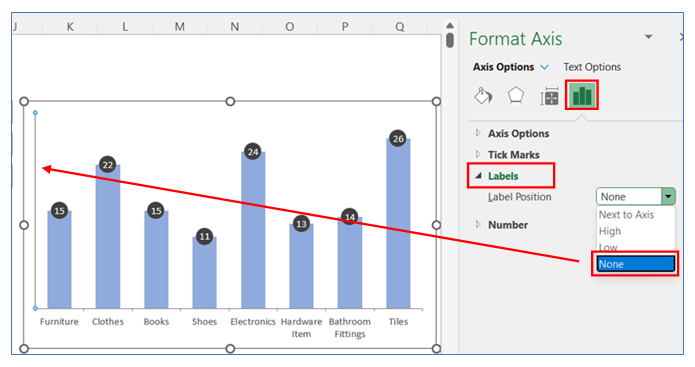This screenshot has width=695, height=367.
Task: Click the Furniture axis label
Action: click(x=59, y=322)
